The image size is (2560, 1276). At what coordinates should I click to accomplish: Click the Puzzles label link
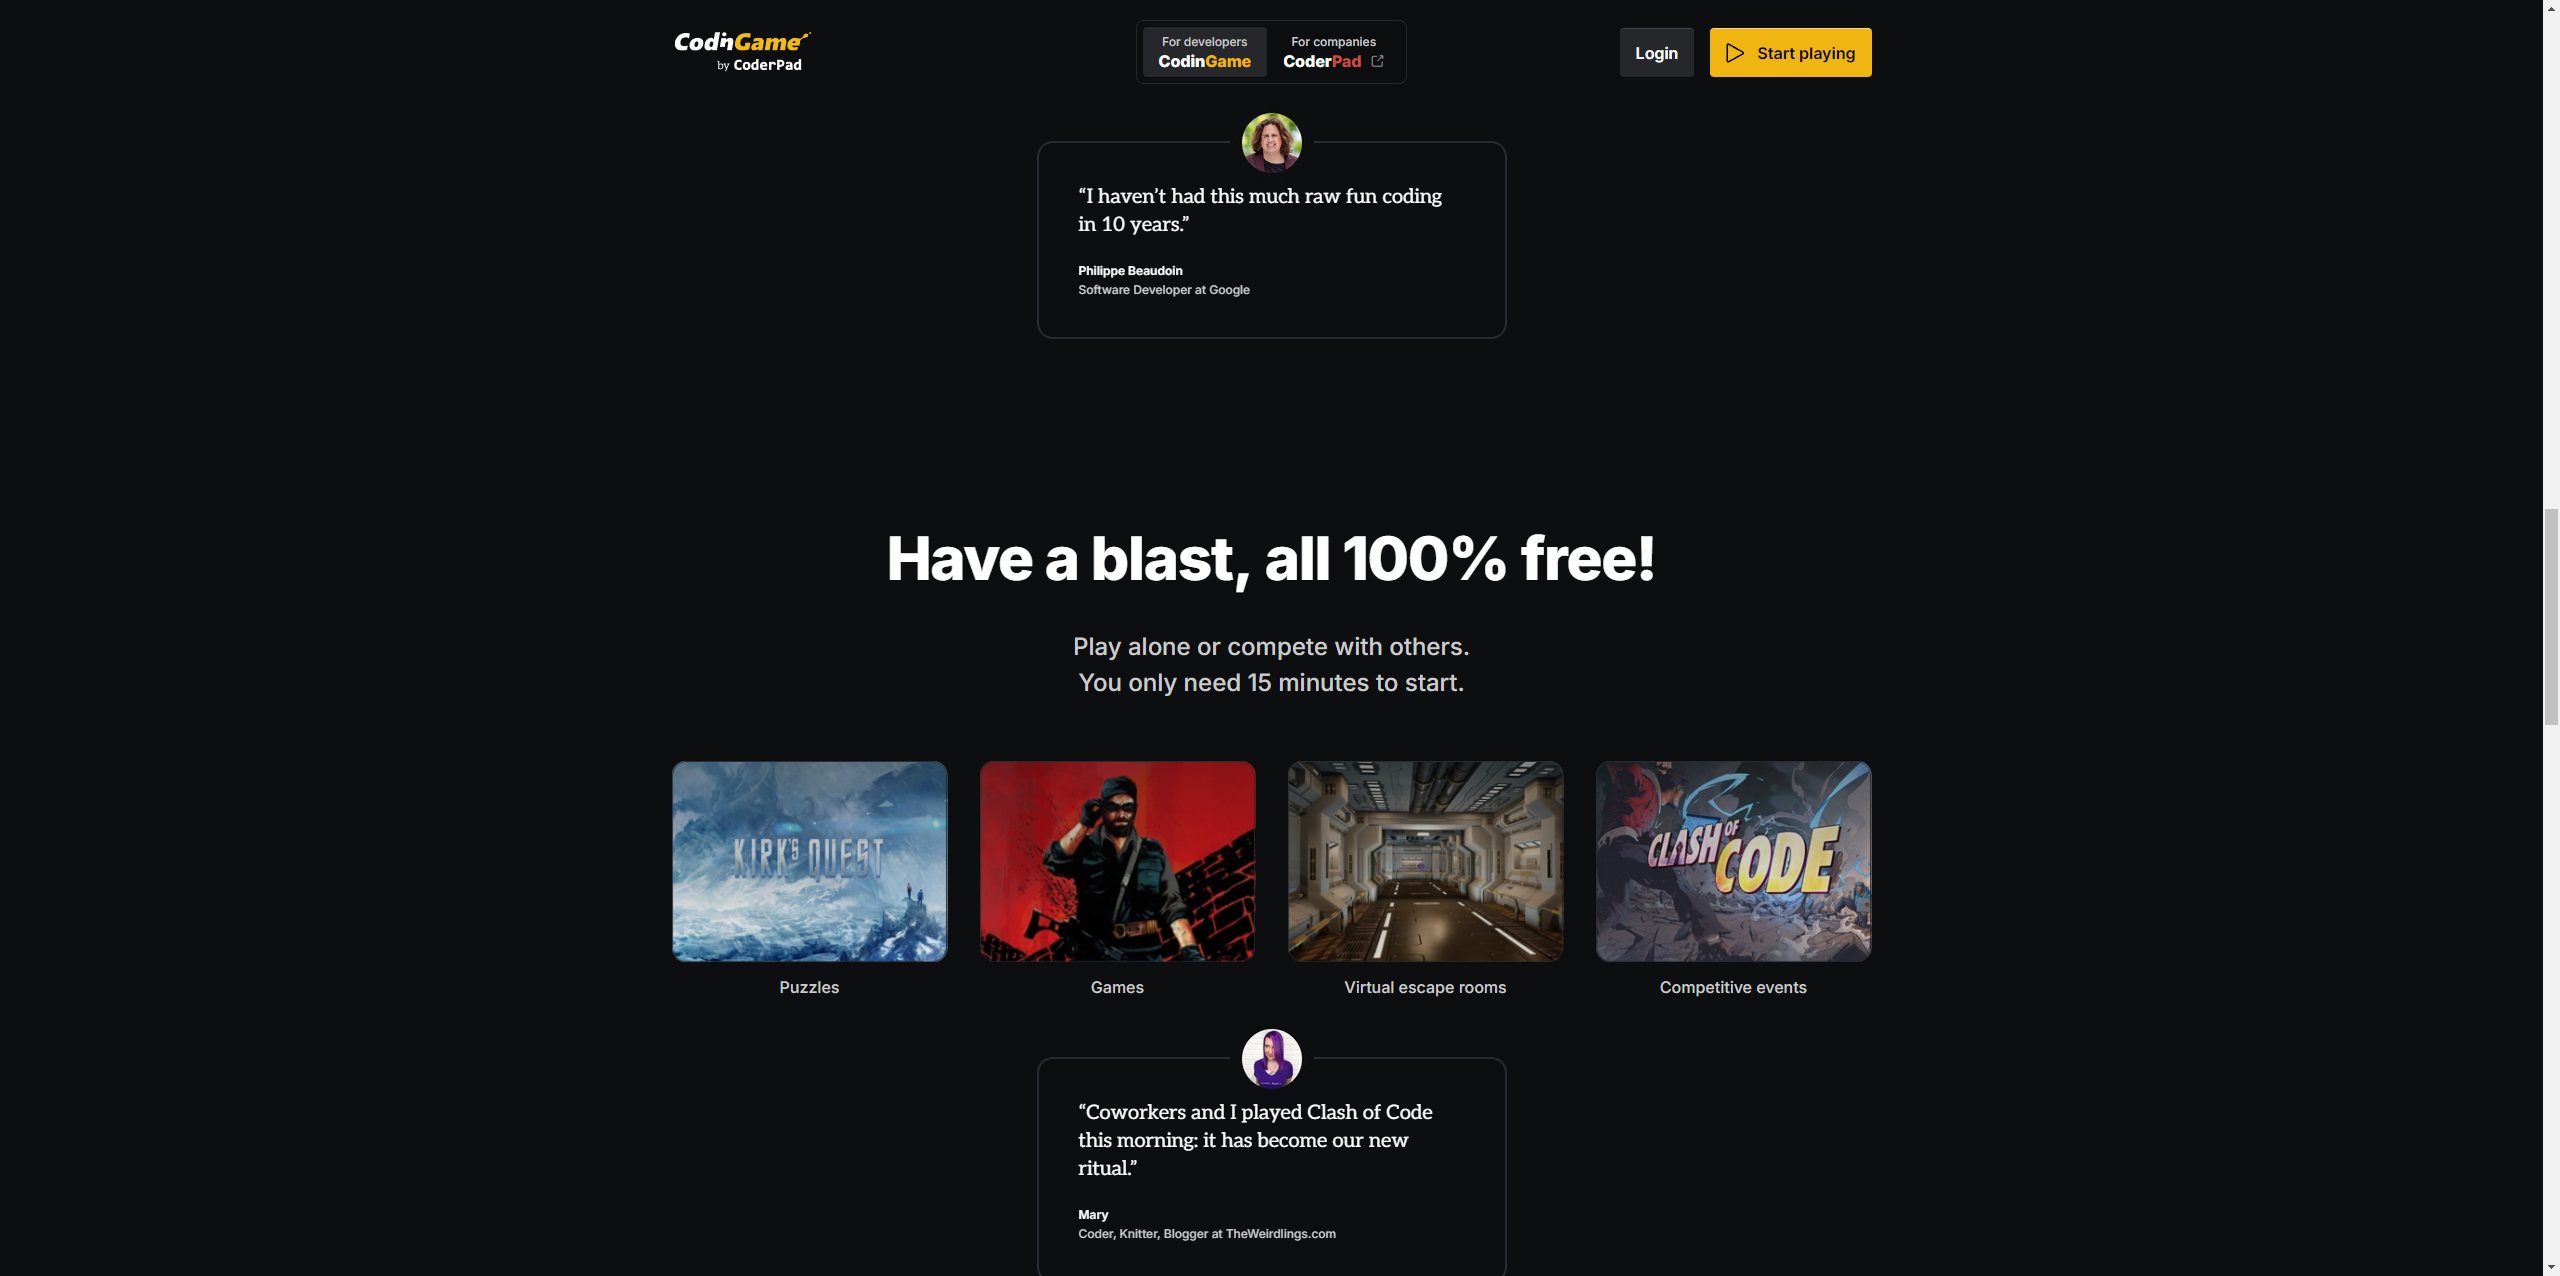click(x=809, y=987)
